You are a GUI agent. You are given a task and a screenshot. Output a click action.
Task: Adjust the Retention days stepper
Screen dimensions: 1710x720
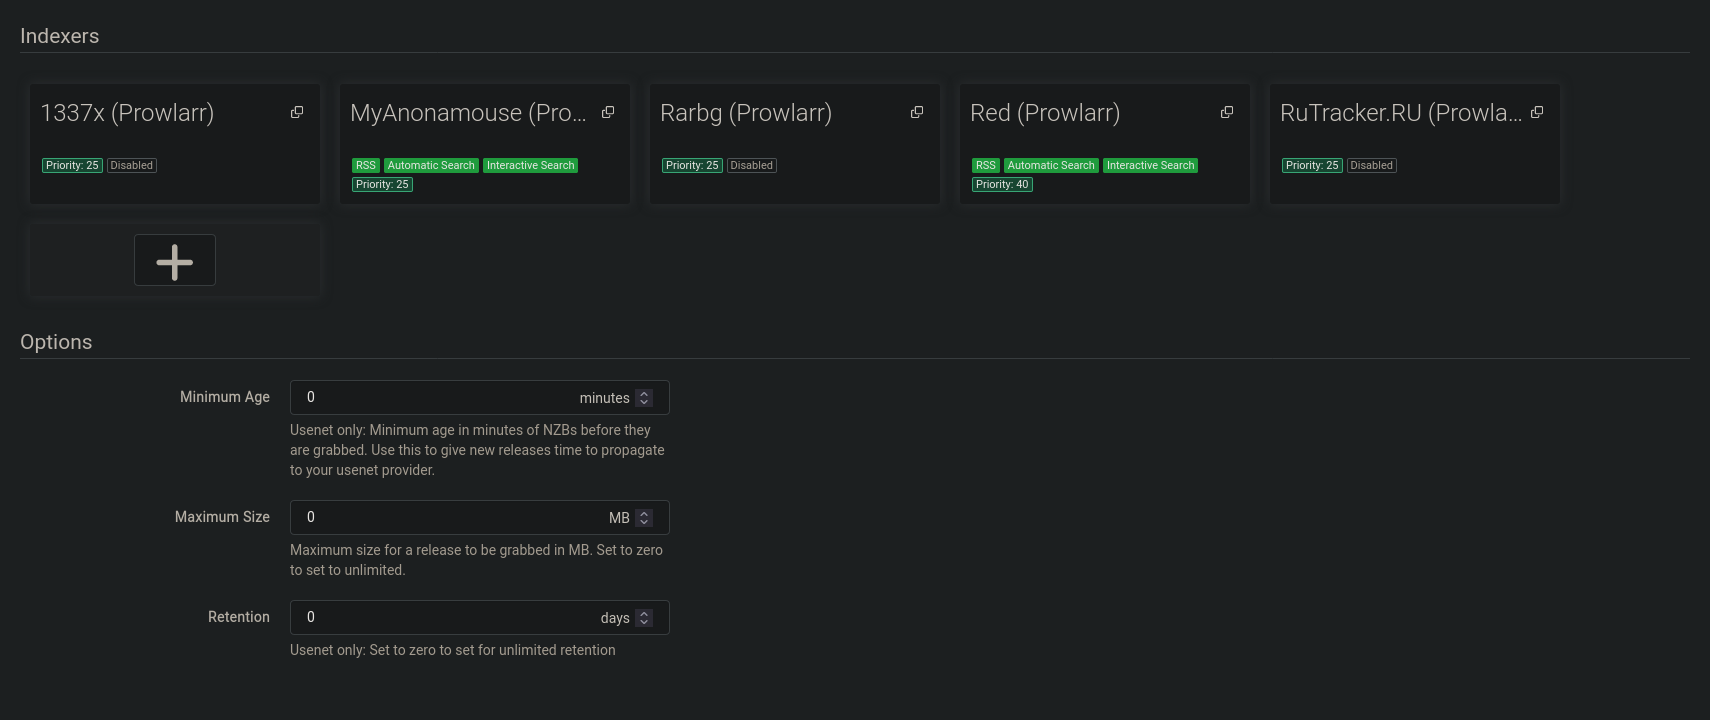click(644, 617)
